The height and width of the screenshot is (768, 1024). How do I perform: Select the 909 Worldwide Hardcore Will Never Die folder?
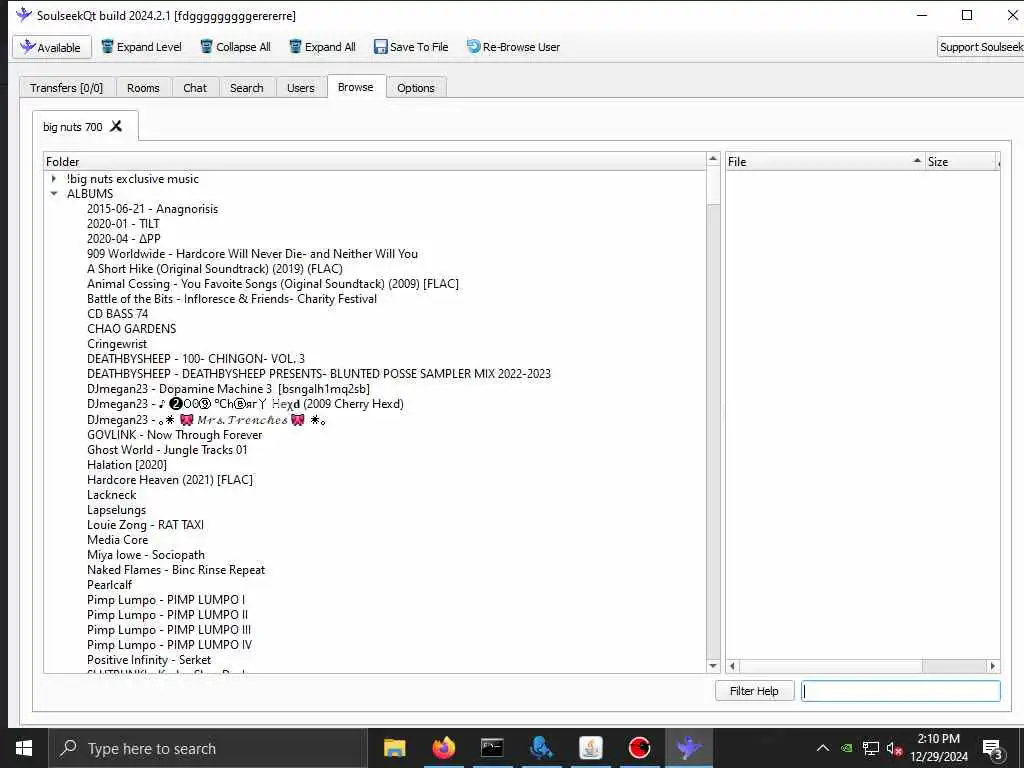[253, 254]
